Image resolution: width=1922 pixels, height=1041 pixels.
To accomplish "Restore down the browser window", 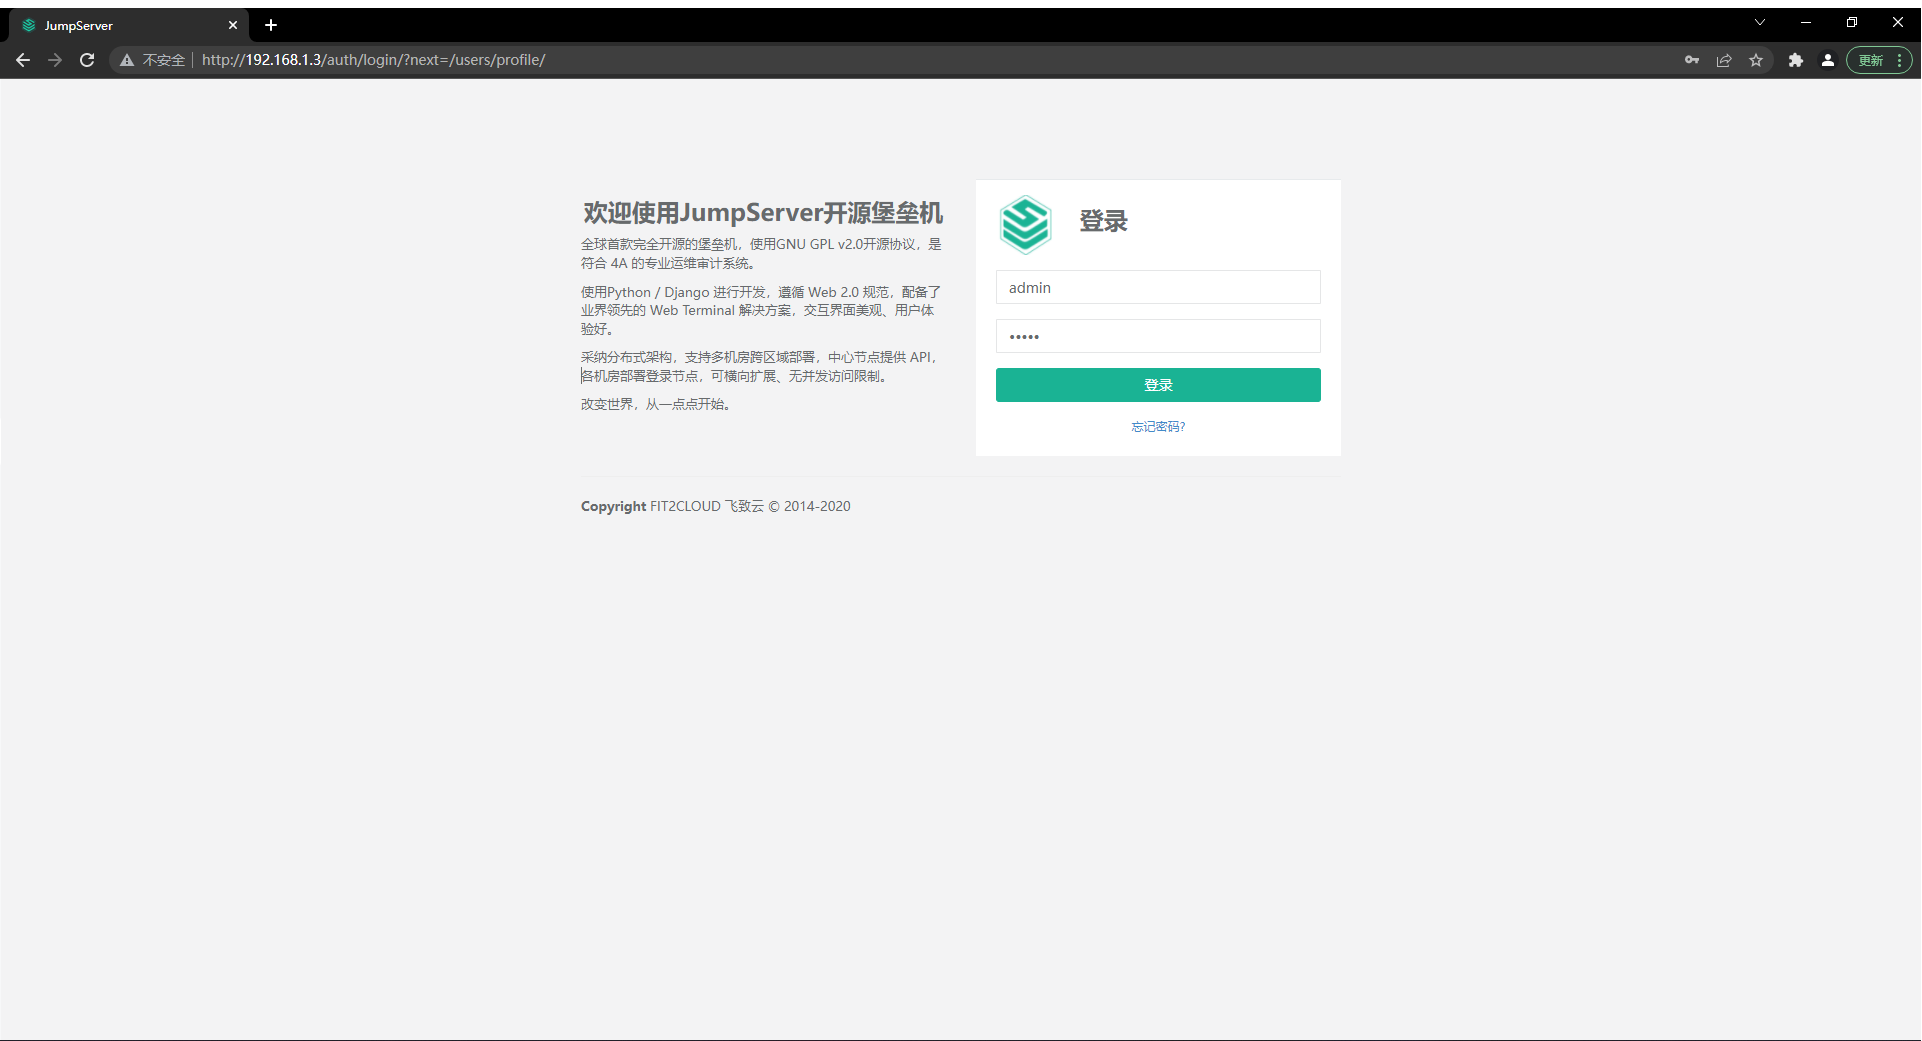I will point(1852,22).
